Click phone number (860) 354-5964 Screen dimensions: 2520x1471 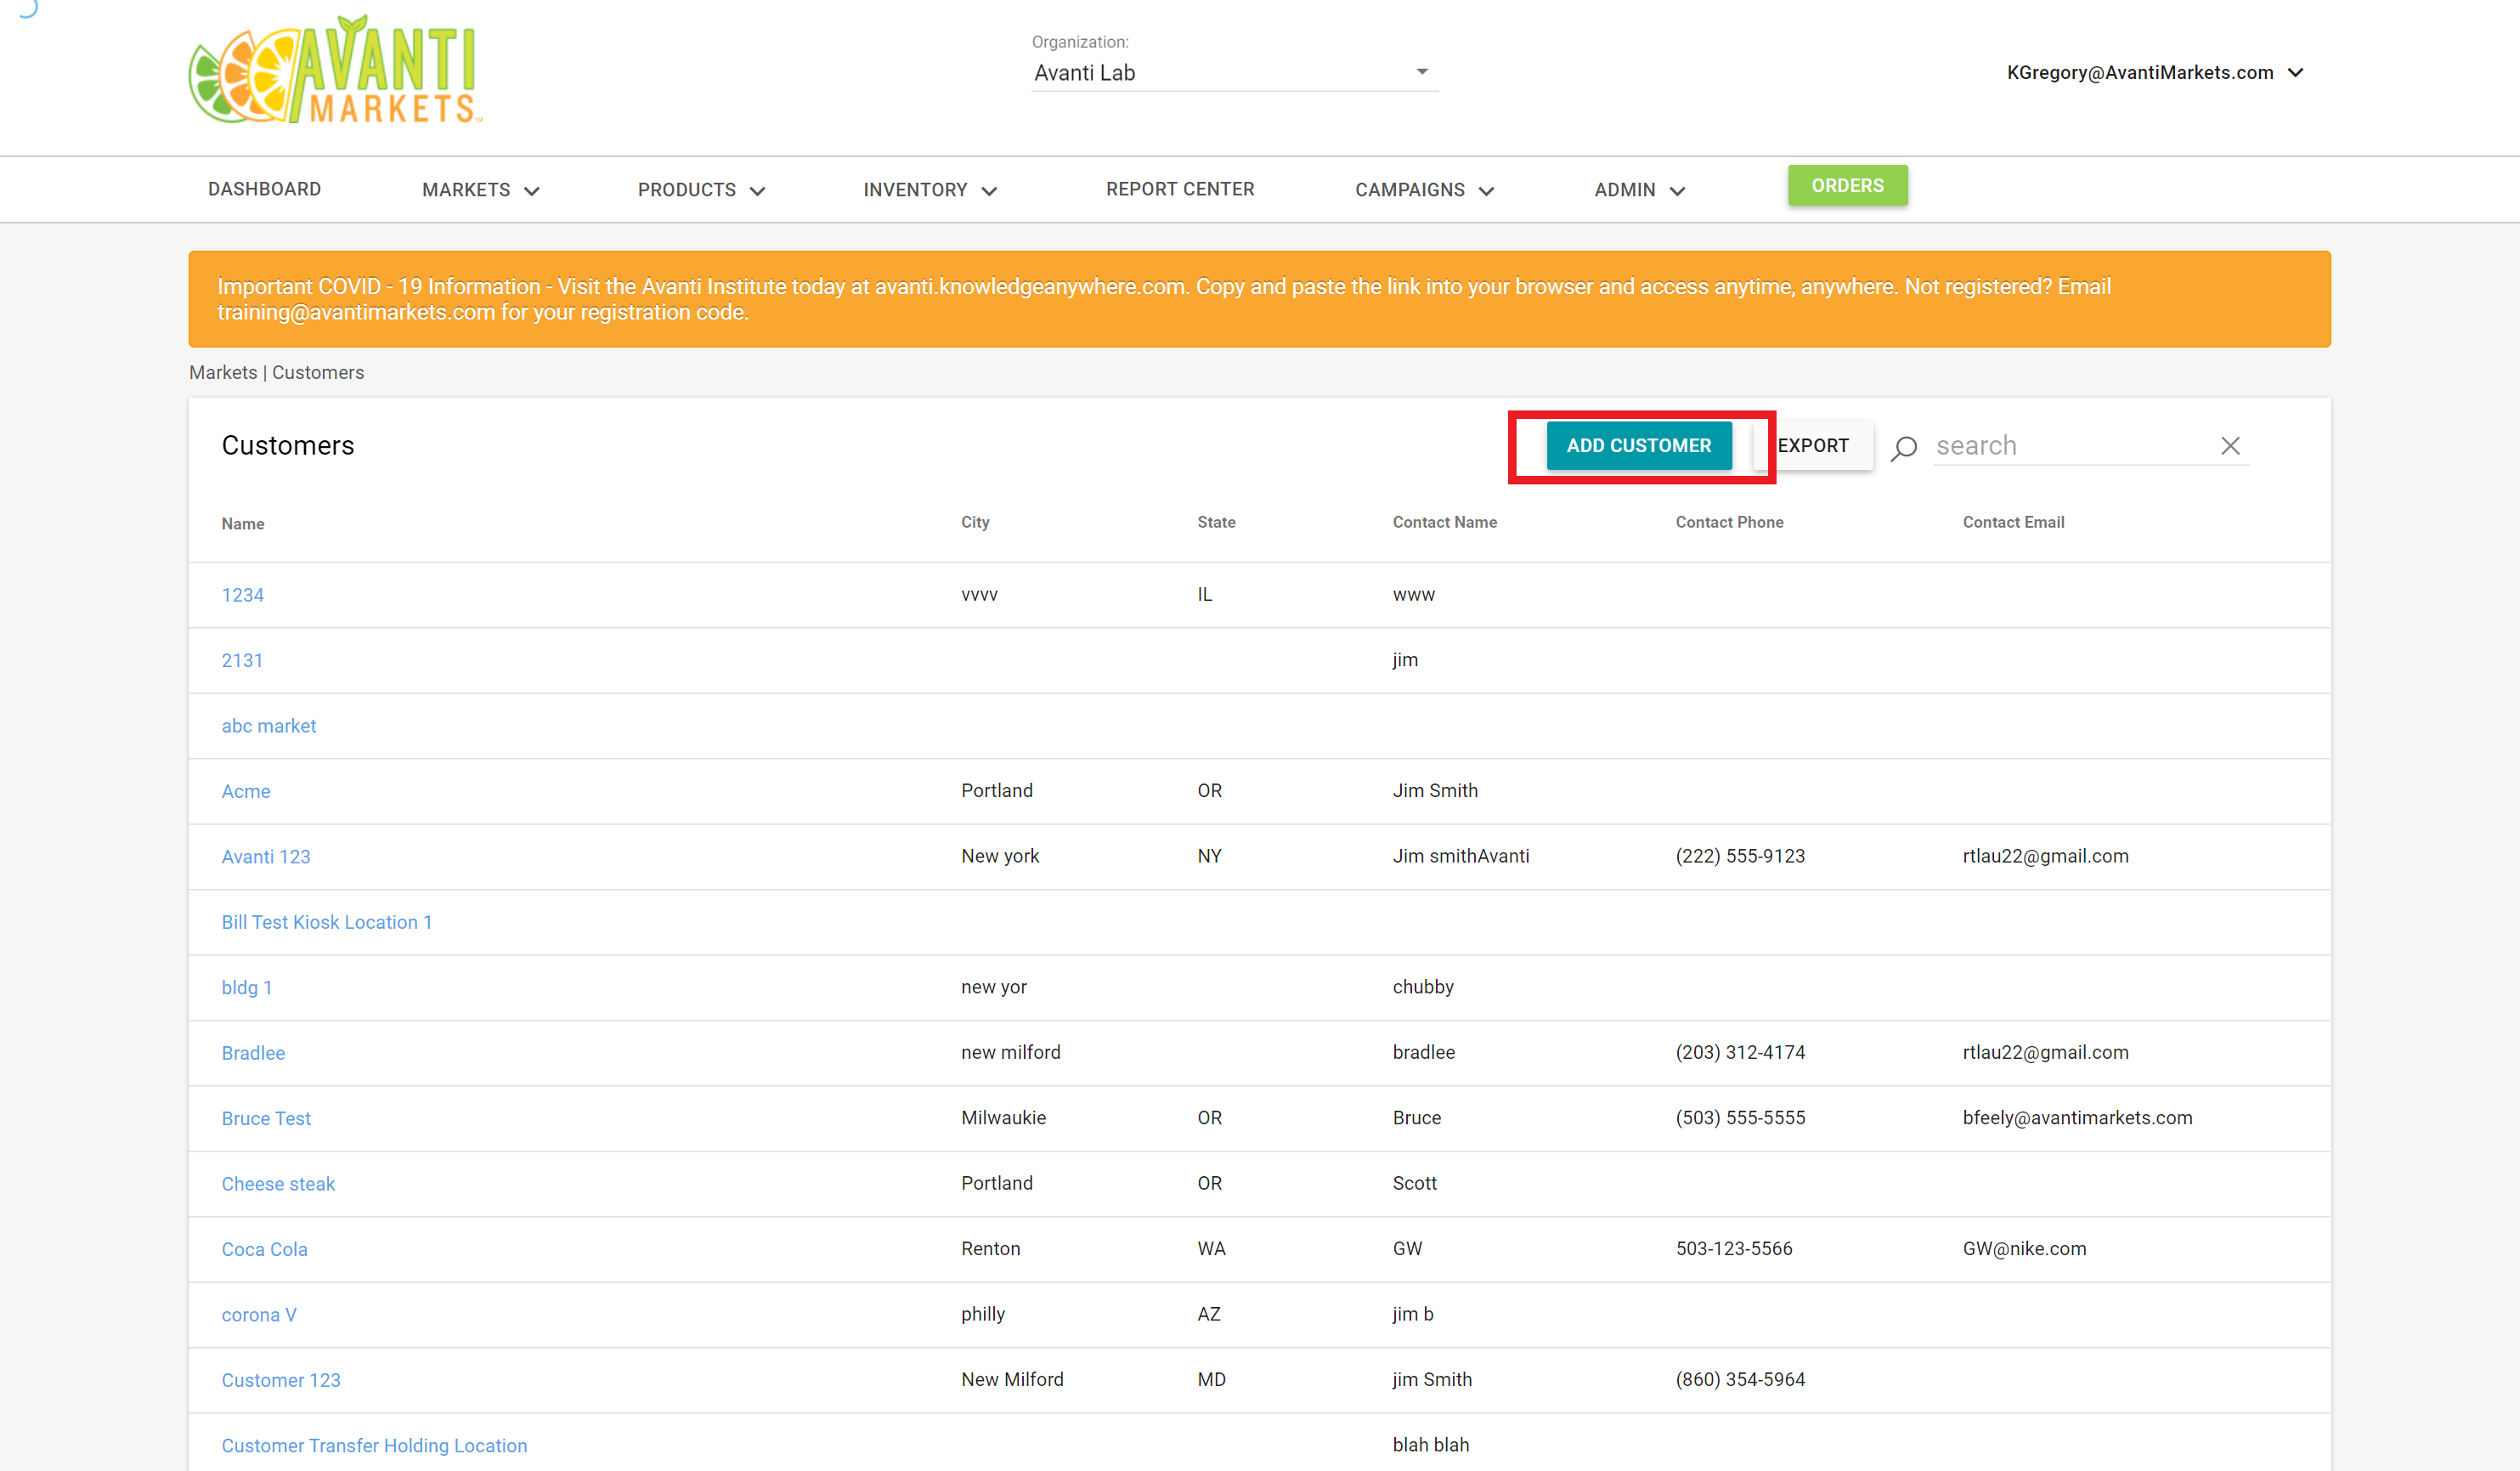[x=1740, y=1380]
